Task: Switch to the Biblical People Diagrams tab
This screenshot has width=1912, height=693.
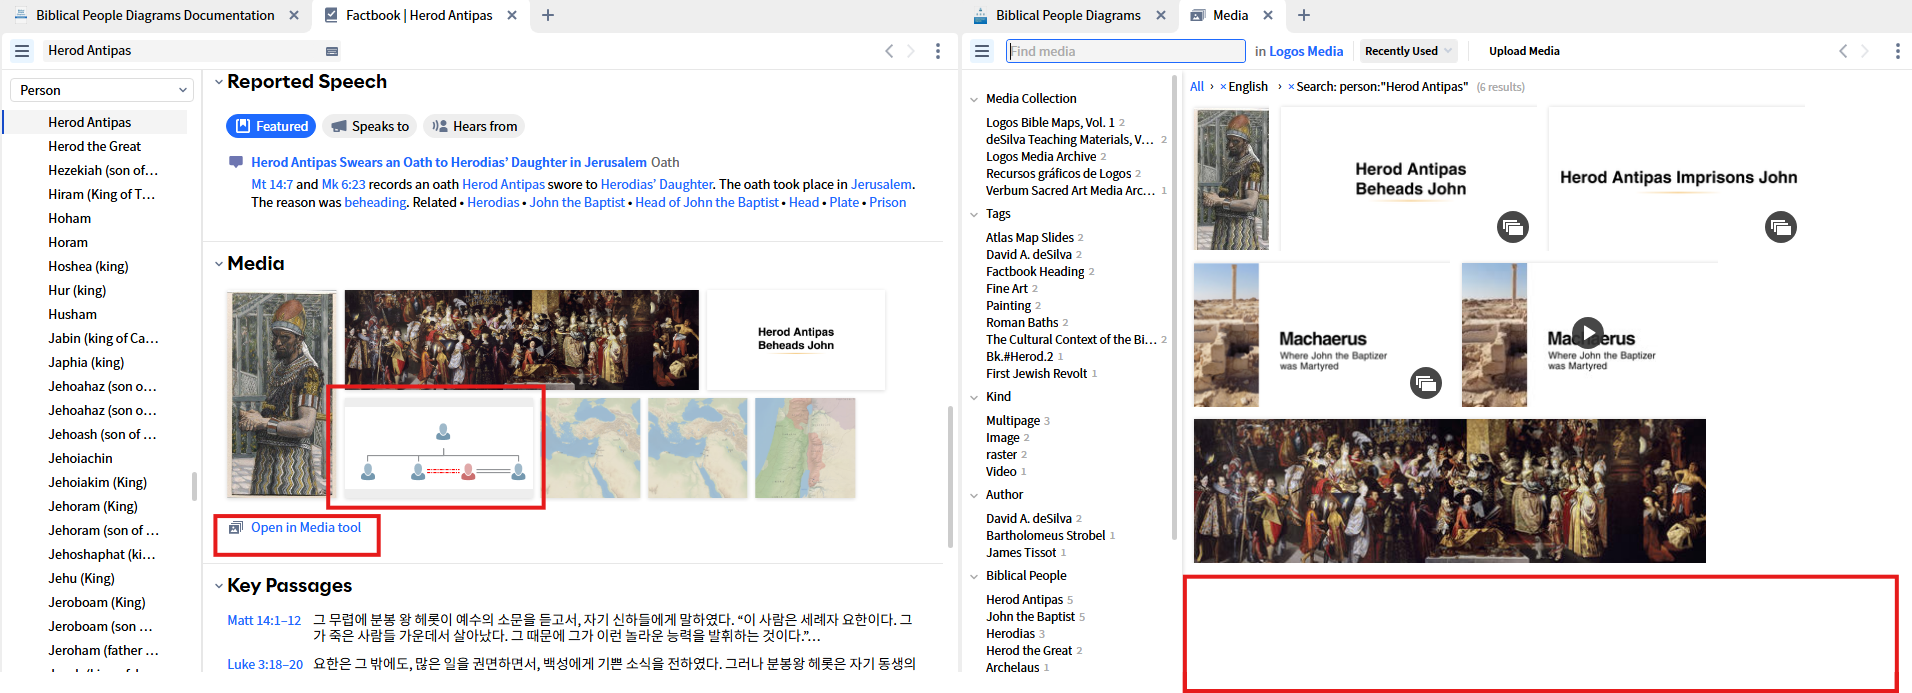Action: tap(1068, 15)
